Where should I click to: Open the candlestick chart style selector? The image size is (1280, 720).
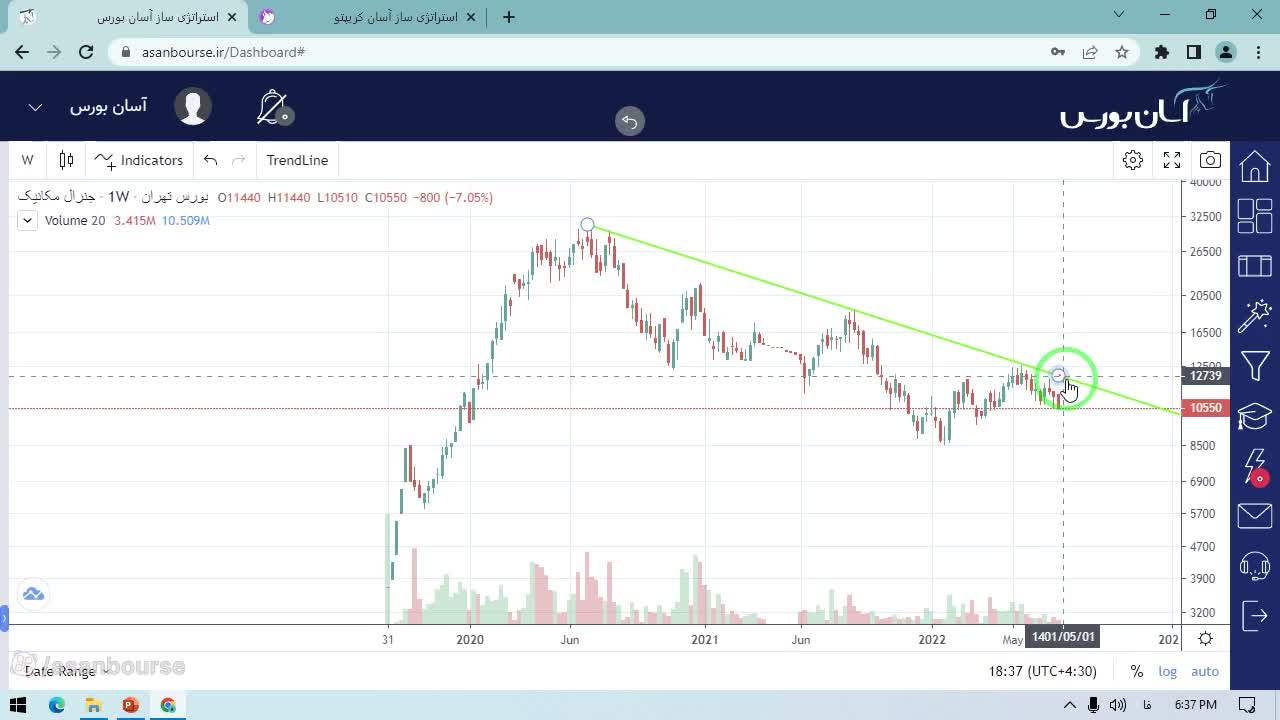point(66,160)
